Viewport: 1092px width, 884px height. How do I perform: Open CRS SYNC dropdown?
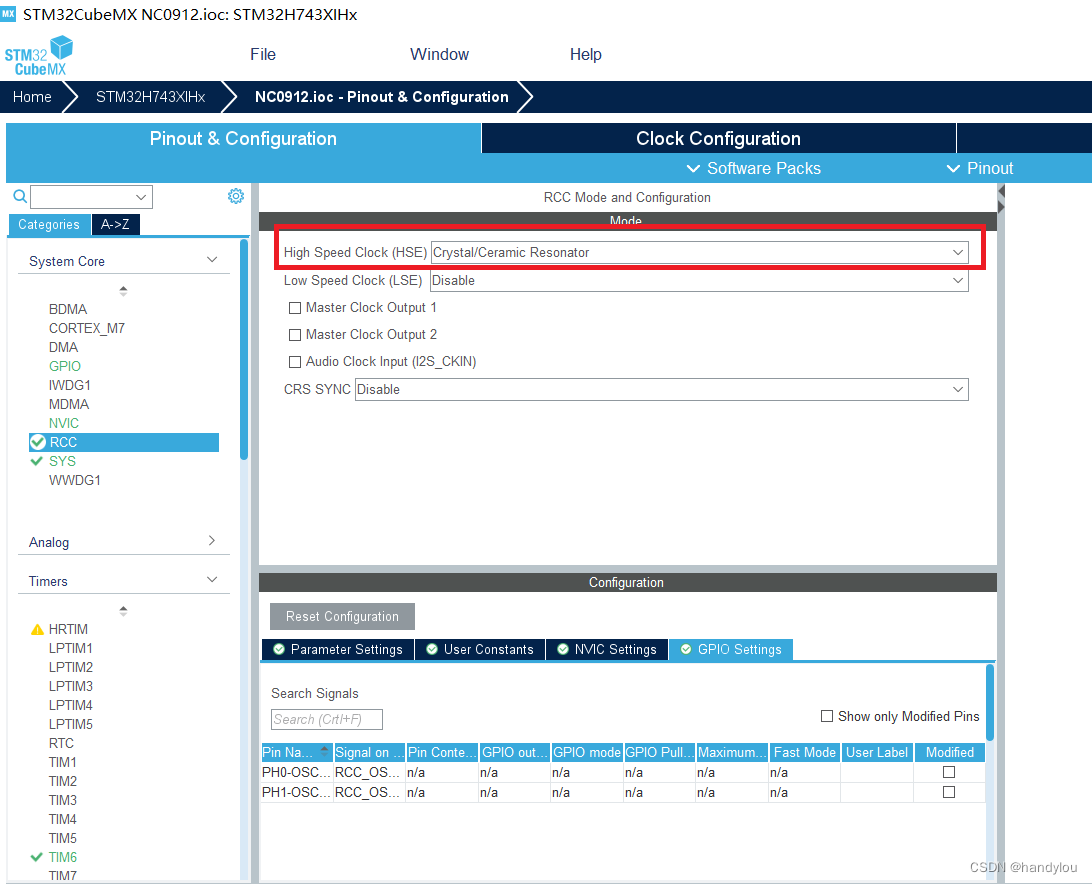tap(662, 389)
